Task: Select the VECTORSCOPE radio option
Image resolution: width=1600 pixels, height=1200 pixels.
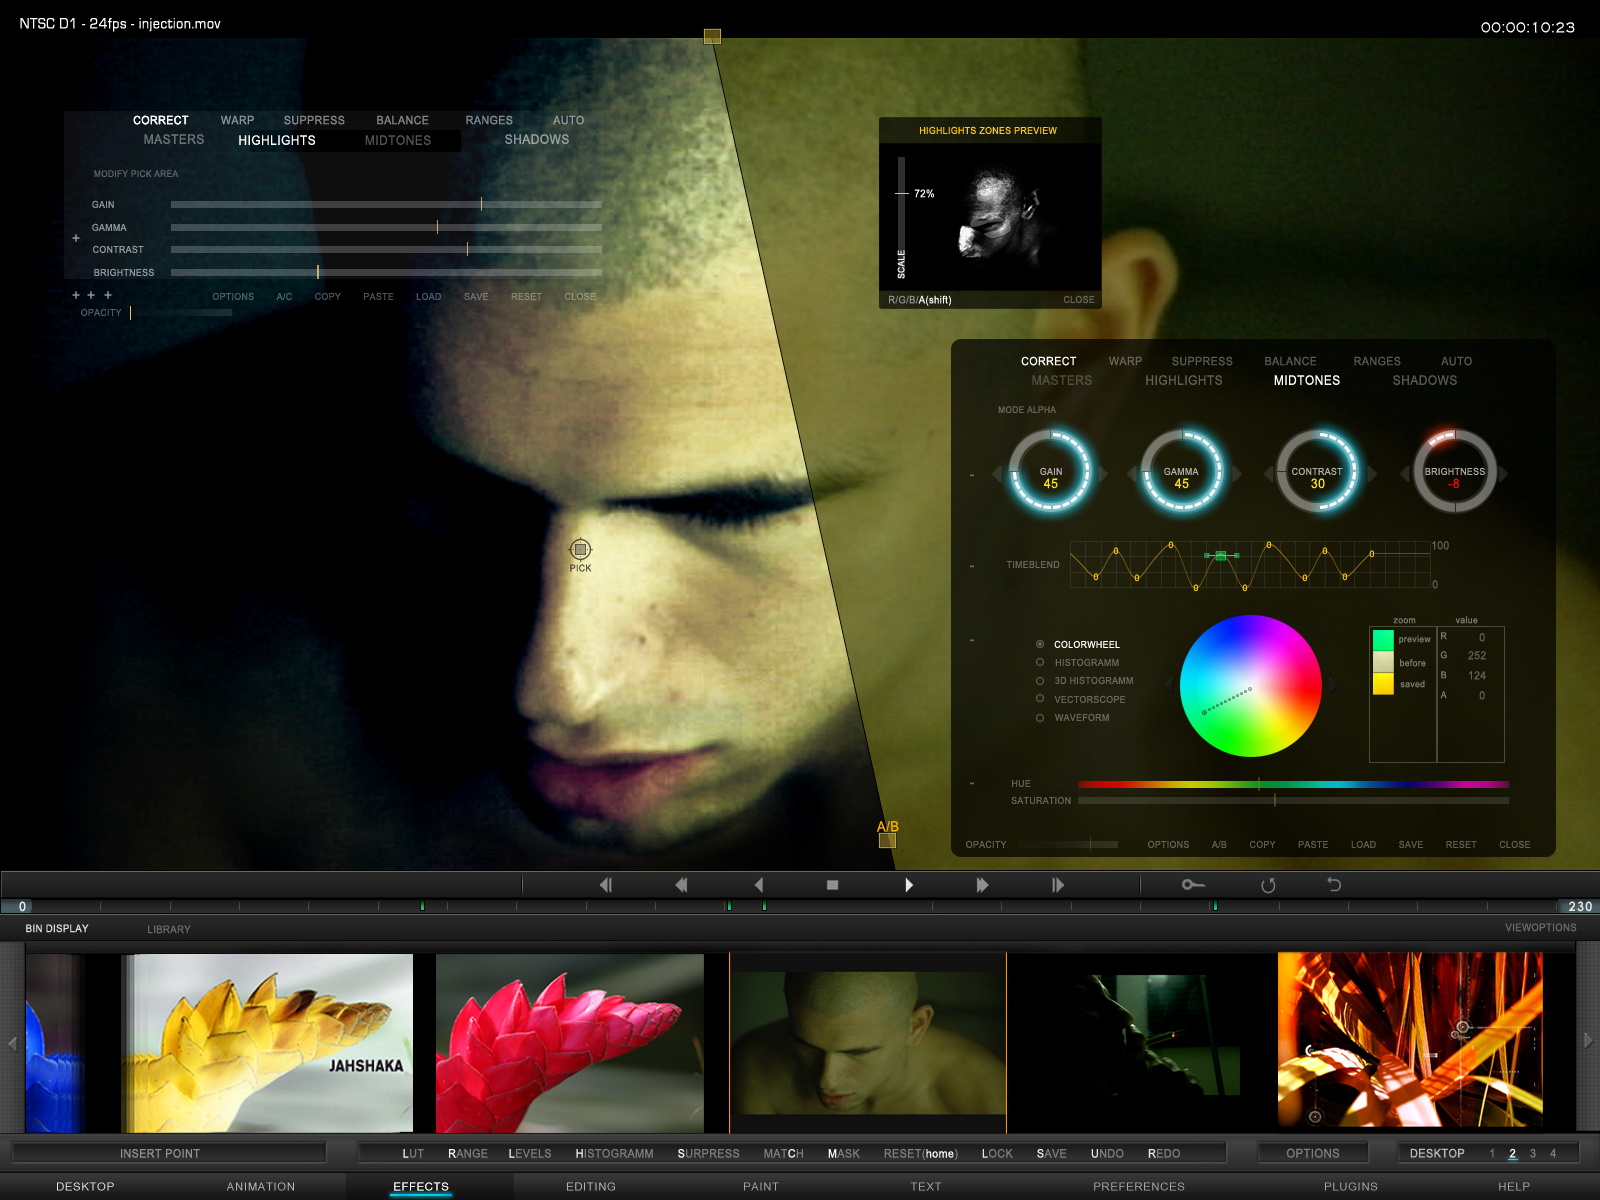Action: click(1040, 699)
